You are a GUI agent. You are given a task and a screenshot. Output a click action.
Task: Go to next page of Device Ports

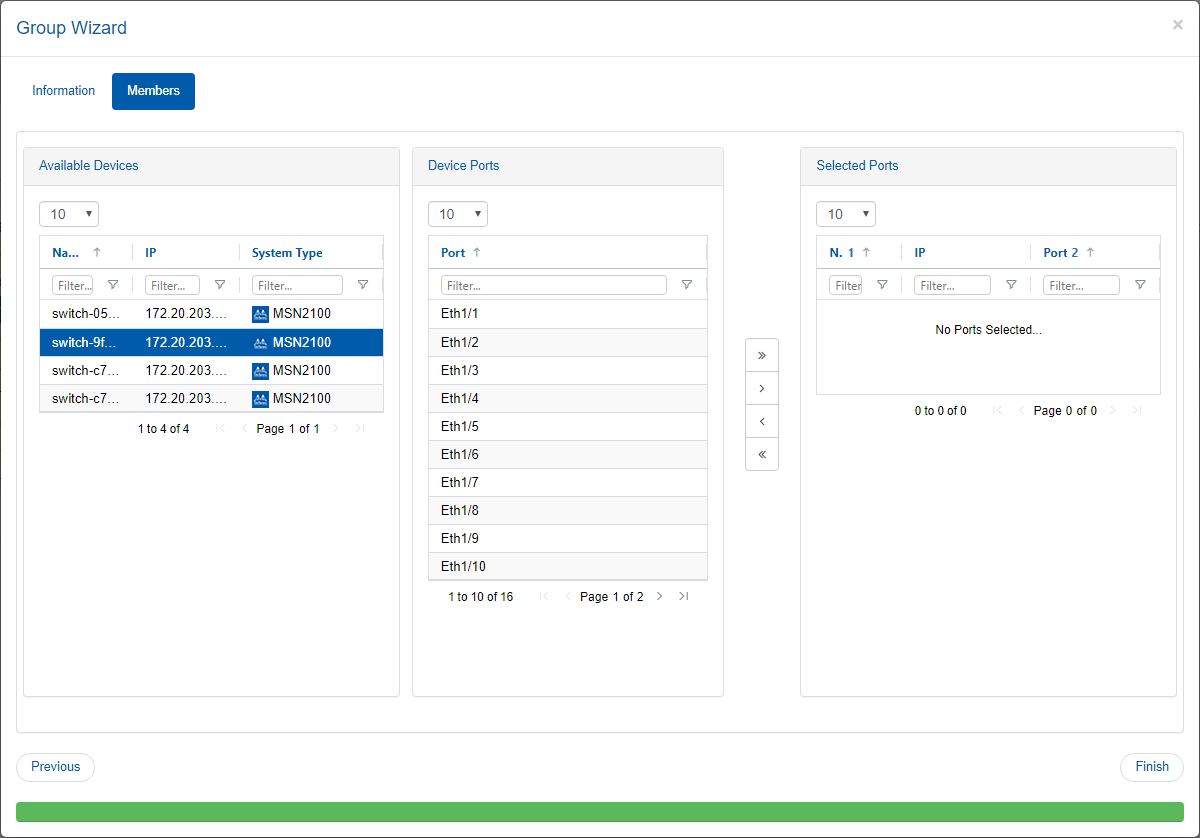659,596
